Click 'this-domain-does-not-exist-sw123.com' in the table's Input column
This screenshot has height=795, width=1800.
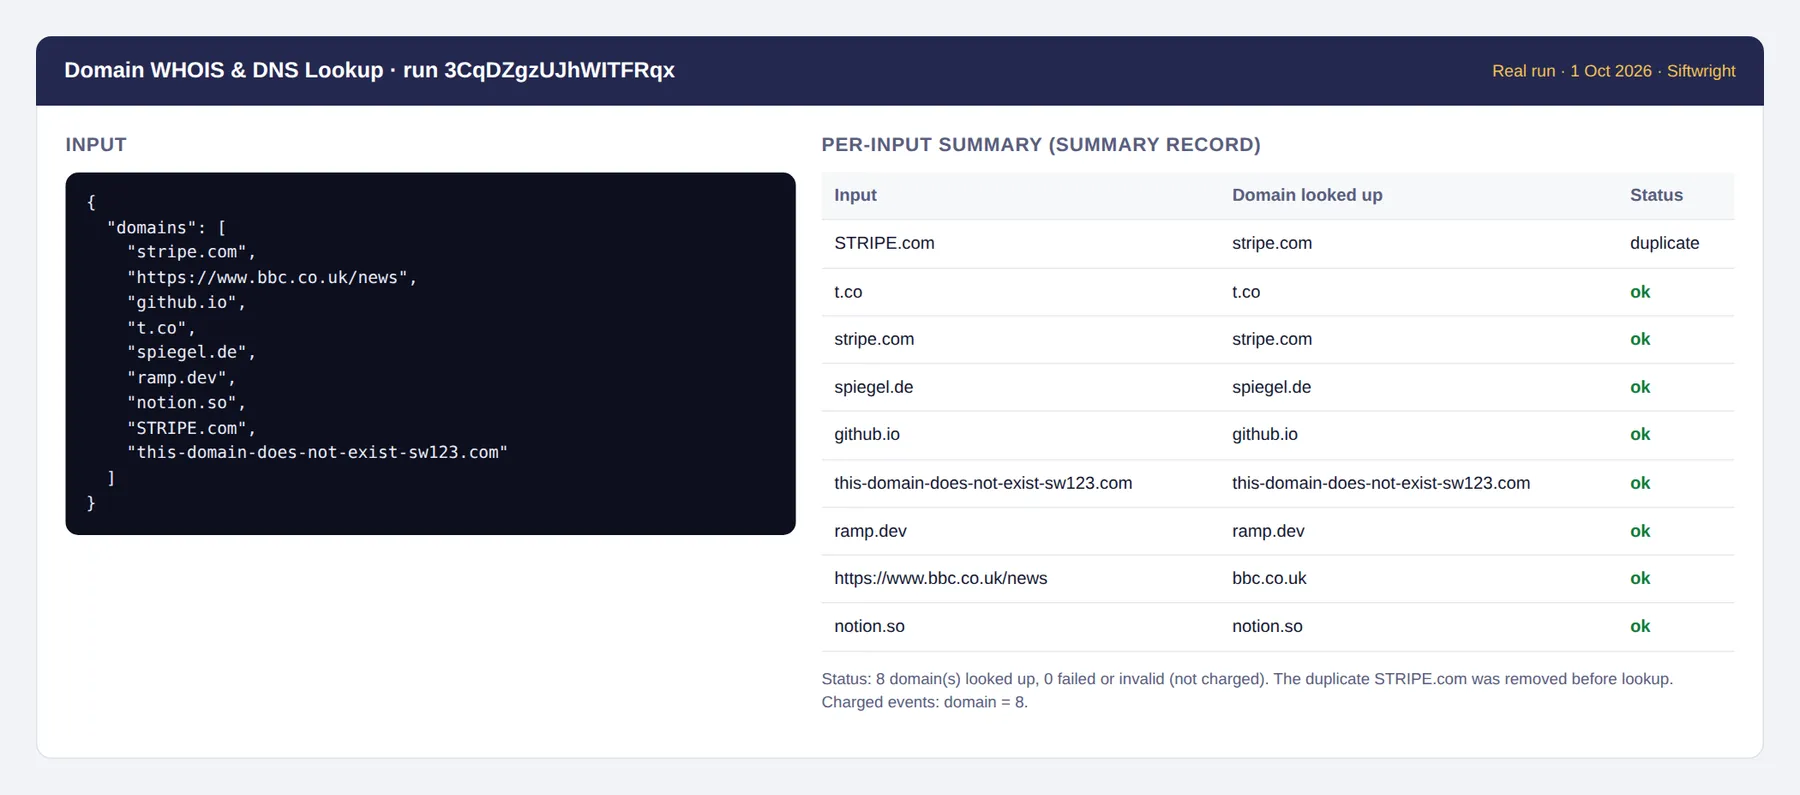(983, 483)
